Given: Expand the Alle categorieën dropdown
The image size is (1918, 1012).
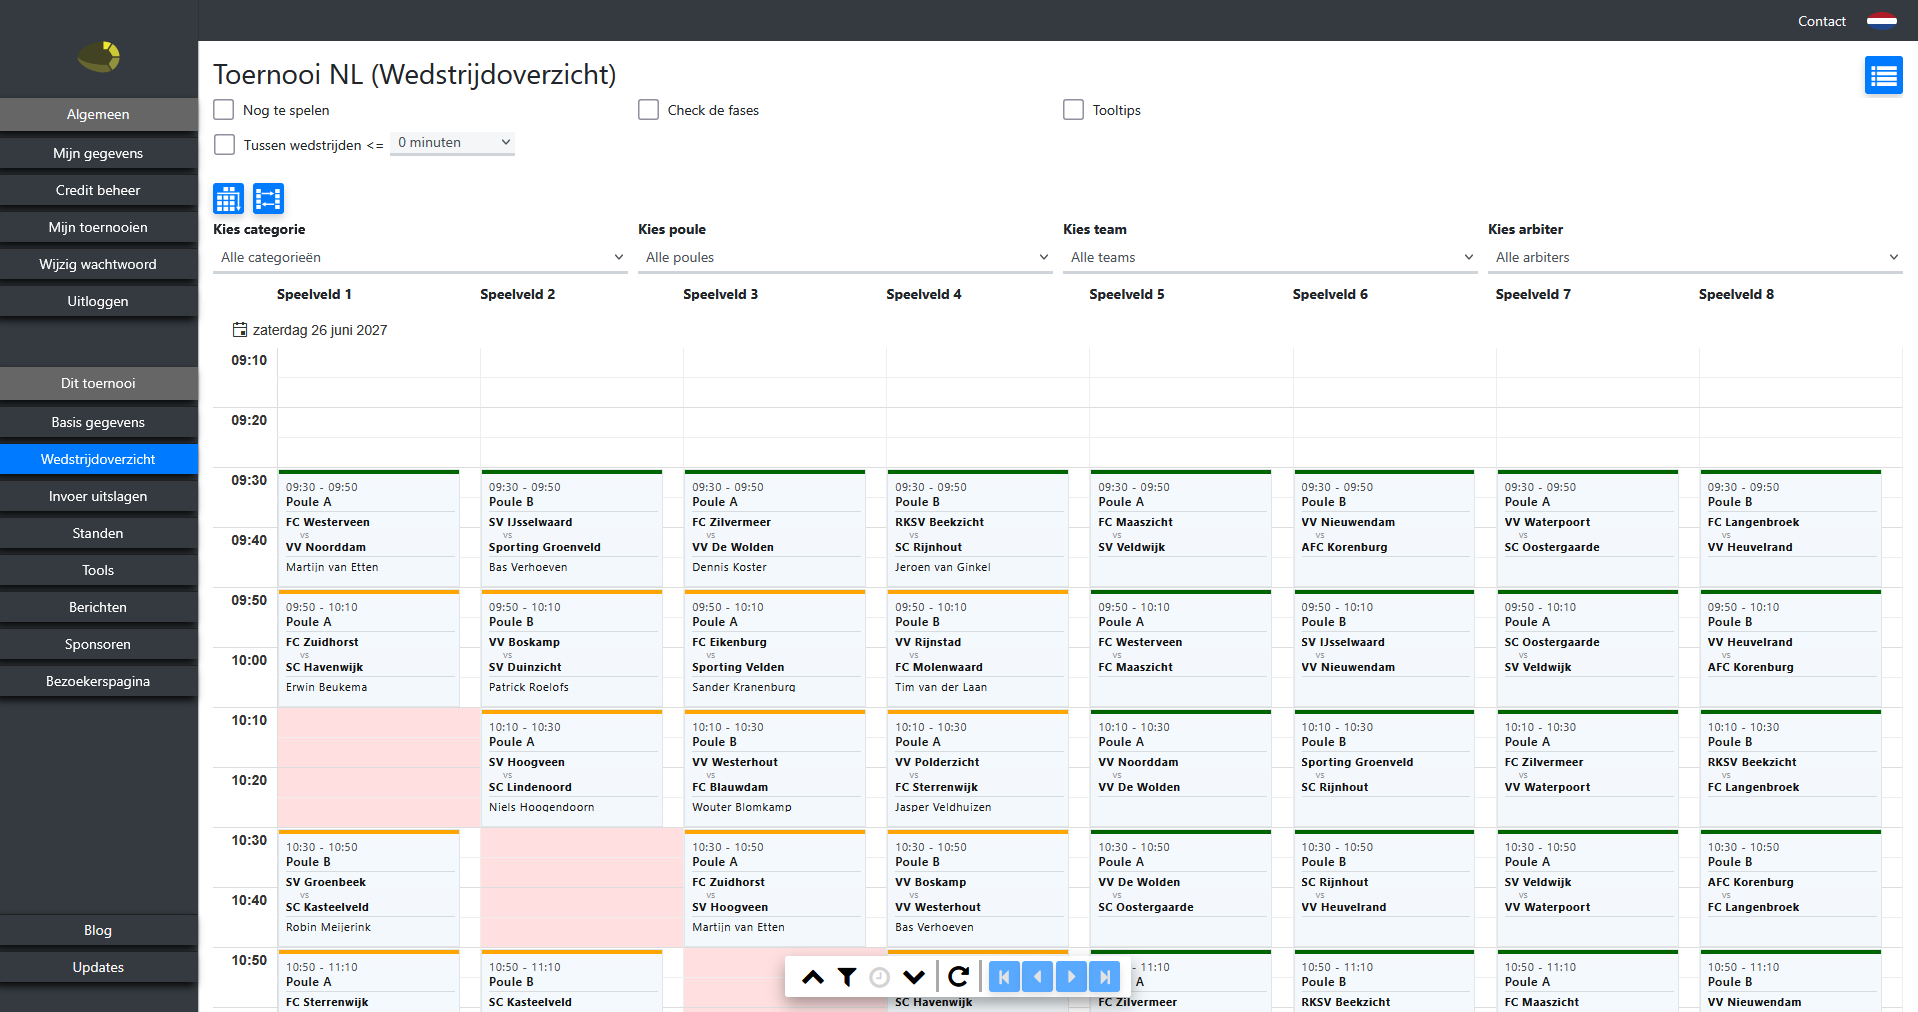Looking at the screenshot, I should (420, 257).
